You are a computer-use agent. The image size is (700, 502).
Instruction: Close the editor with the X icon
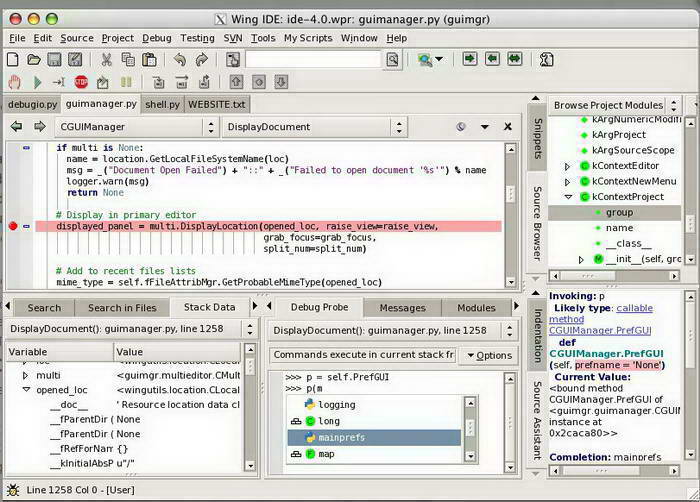(x=508, y=127)
